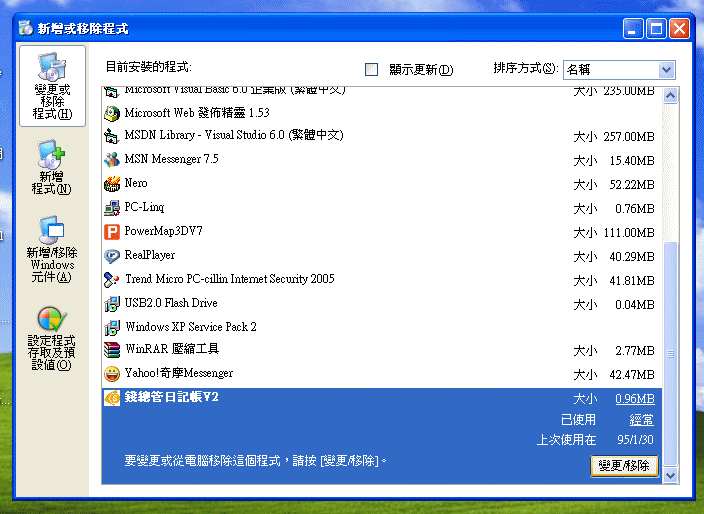The height and width of the screenshot is (514, 704).
Task: Click Microsoft Web 發佈精靈 1.53 icon
Action: 112,113
